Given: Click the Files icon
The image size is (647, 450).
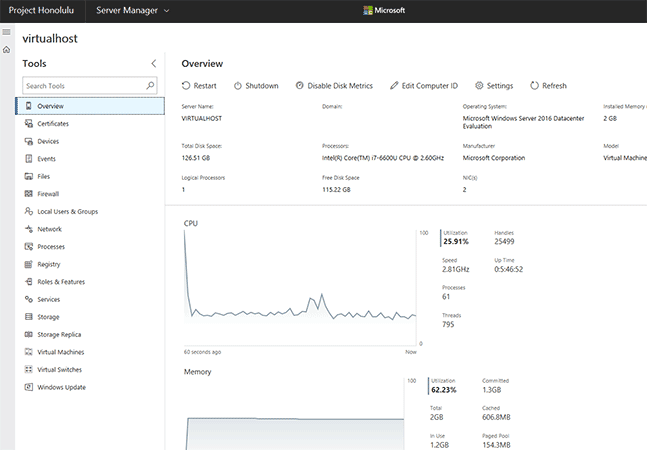Looking at the screenshot, I should tap(28, 176).
